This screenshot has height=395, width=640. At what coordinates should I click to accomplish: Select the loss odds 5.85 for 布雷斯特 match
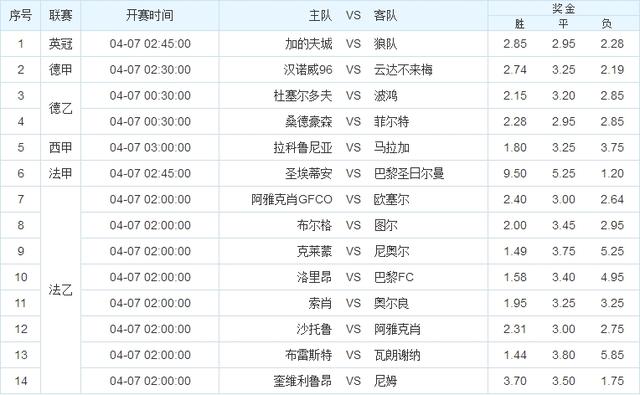[612, 355]
